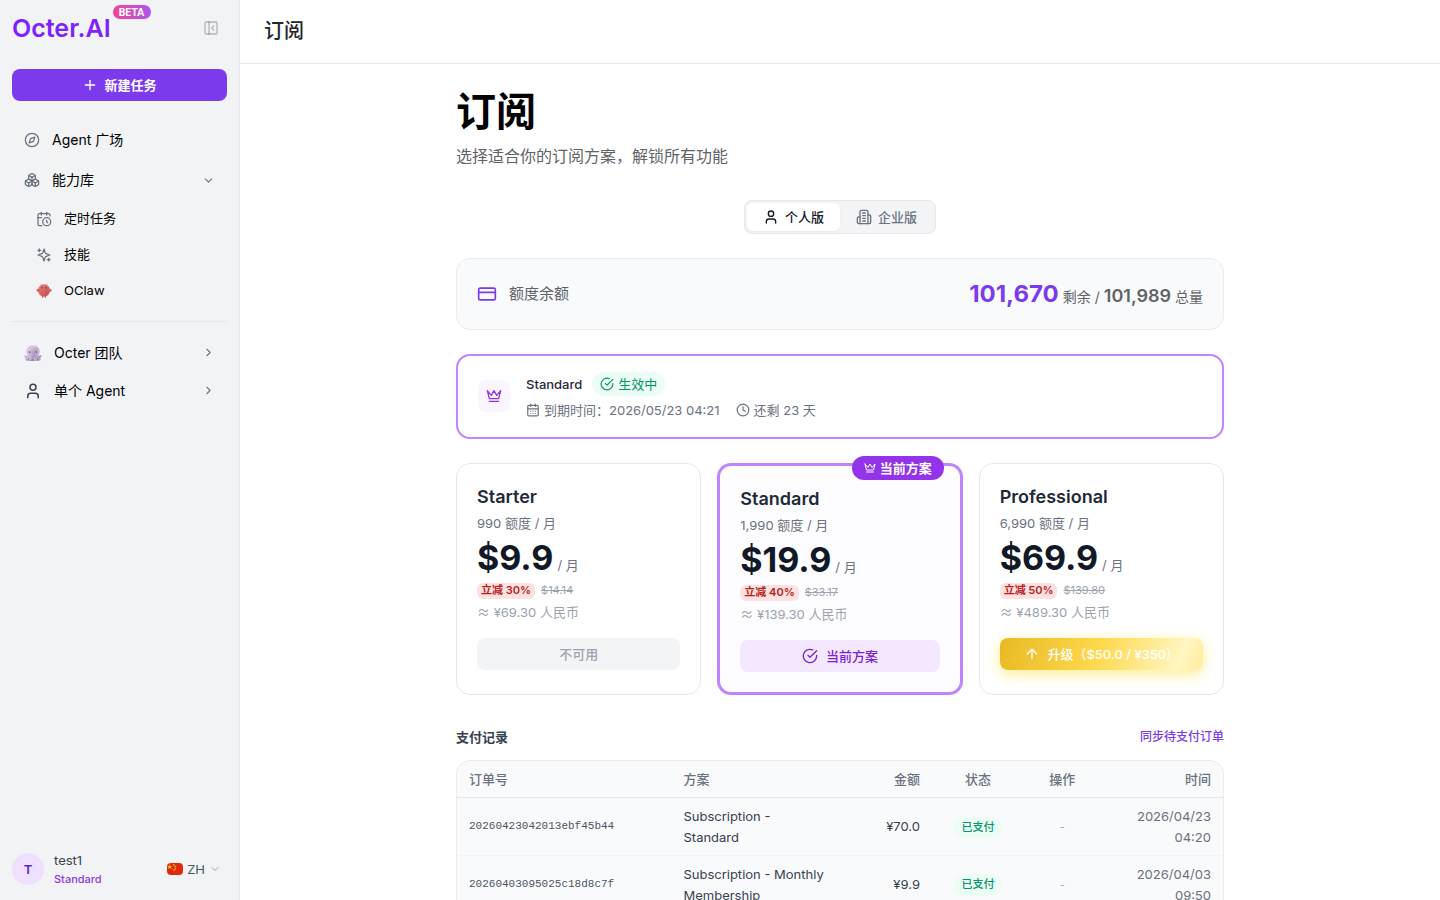The width and height of the screenshot is (1440, 900).
Task: Click the 额度余额 credit card icon
Action: pos(487,294)
